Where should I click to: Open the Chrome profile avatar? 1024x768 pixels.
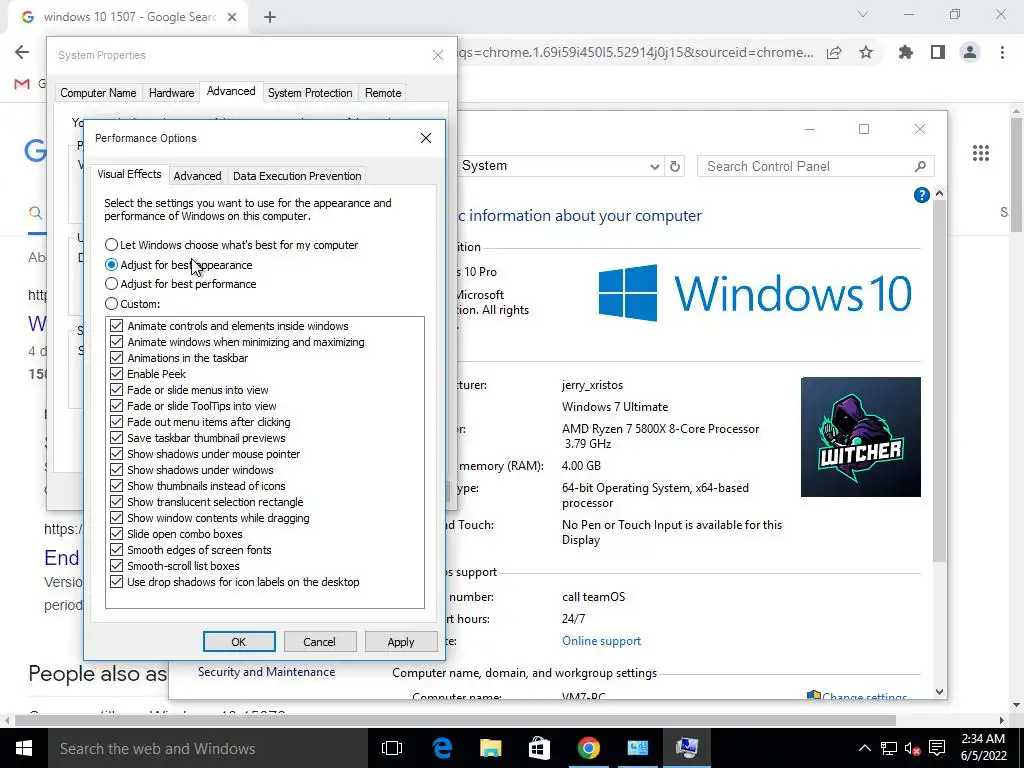tap(970, 52)
